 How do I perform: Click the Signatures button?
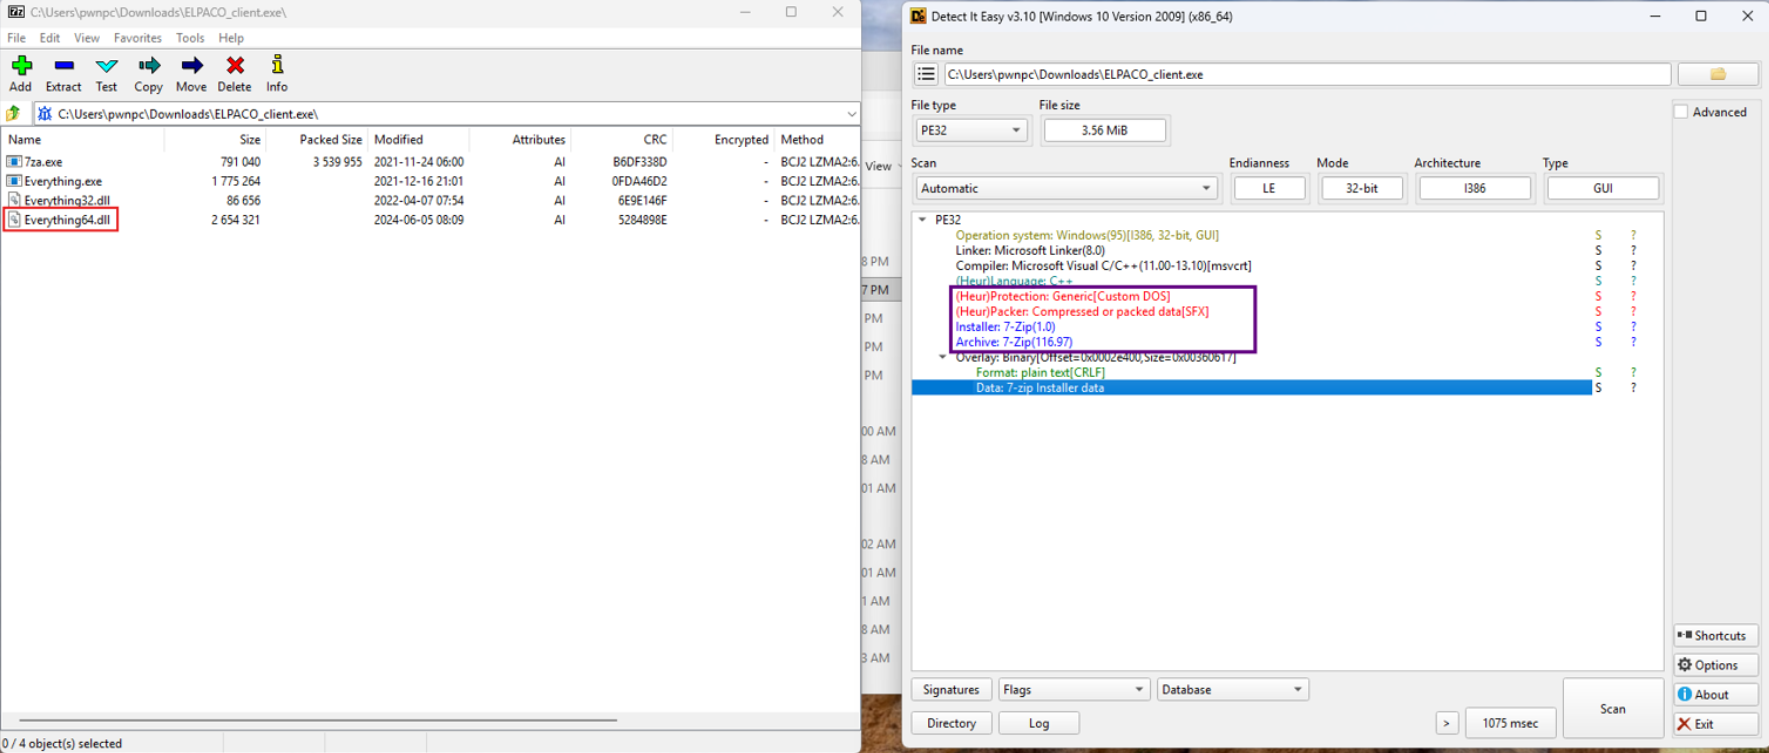950,690
